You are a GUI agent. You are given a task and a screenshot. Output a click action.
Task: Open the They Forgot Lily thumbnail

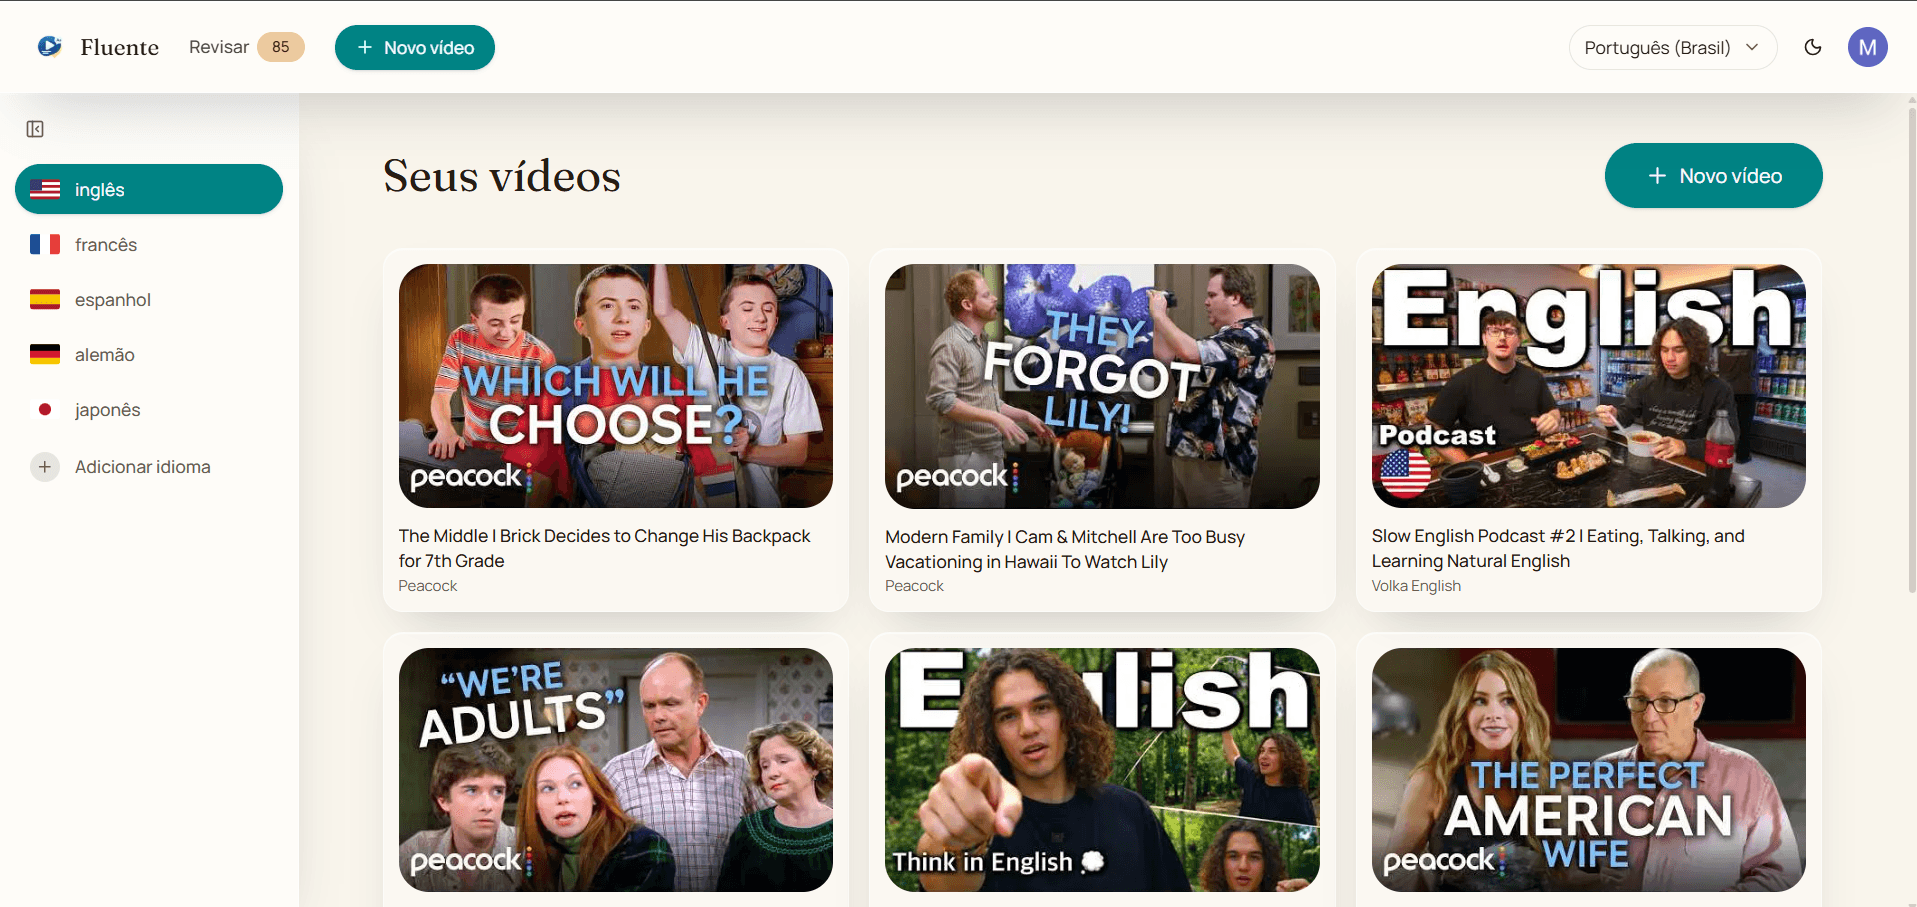point(1102,386)
